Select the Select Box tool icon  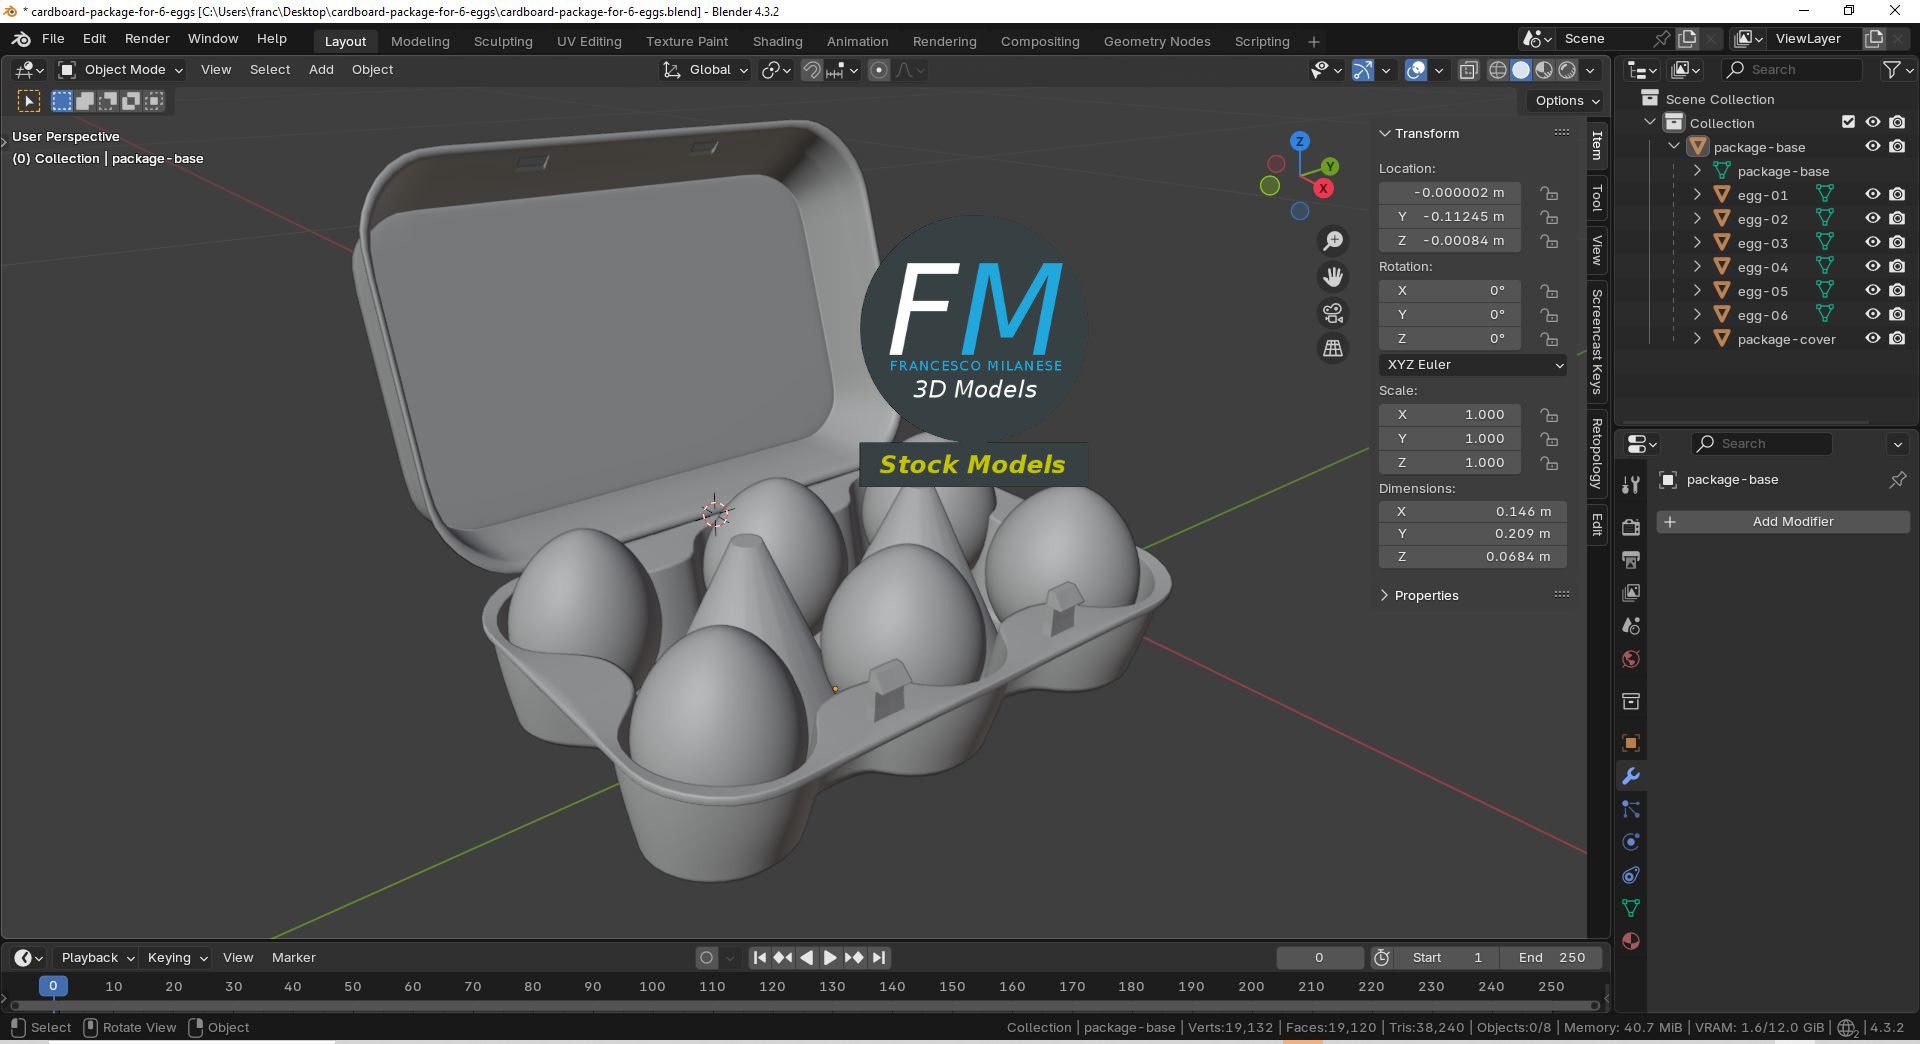tap(62, 101)
